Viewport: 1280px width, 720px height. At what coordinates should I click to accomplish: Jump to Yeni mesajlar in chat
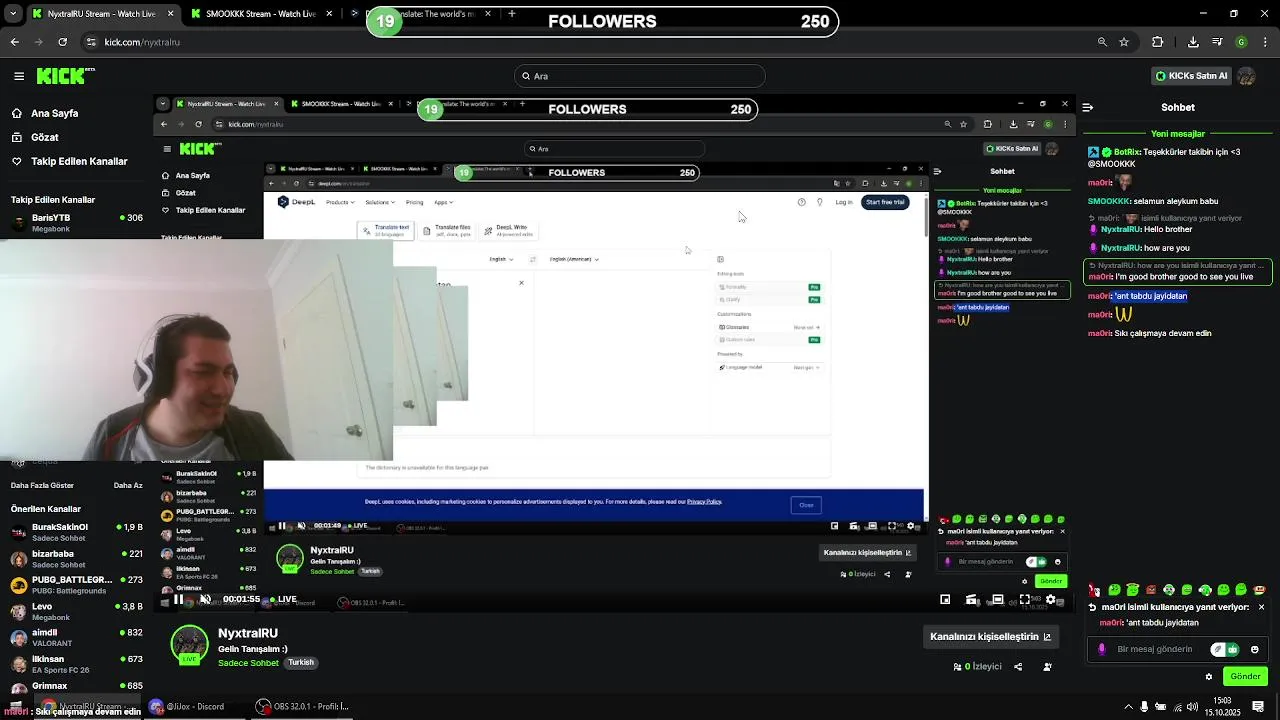[1177, 134]
